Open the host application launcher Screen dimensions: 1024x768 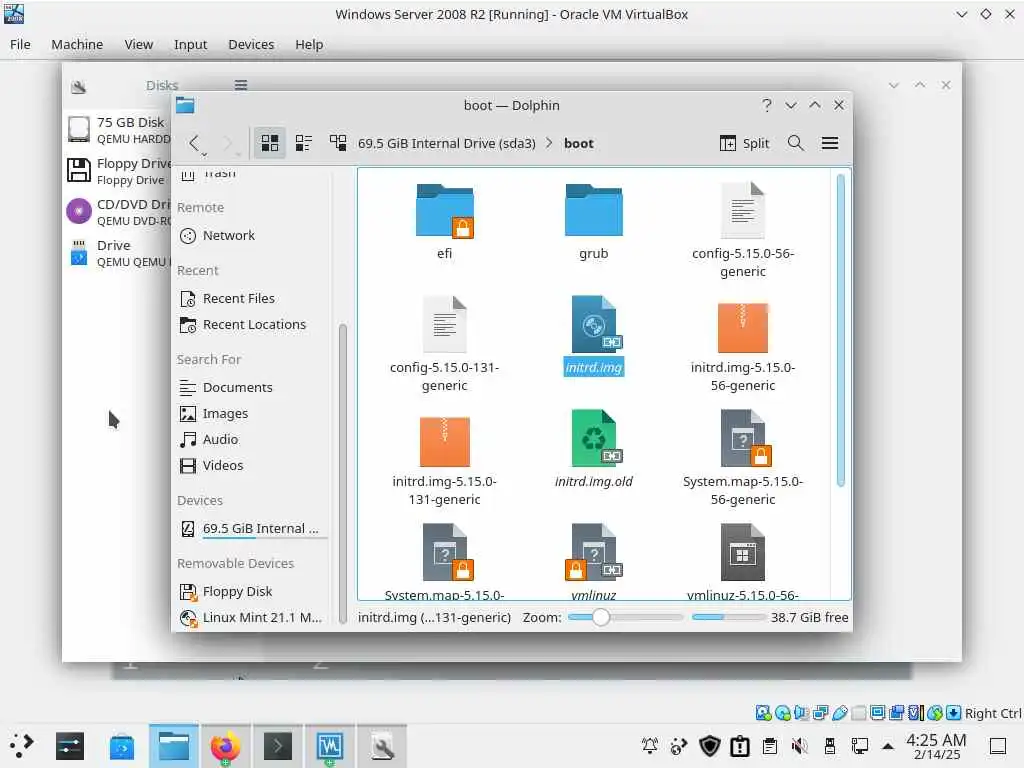tap(22, 746)
